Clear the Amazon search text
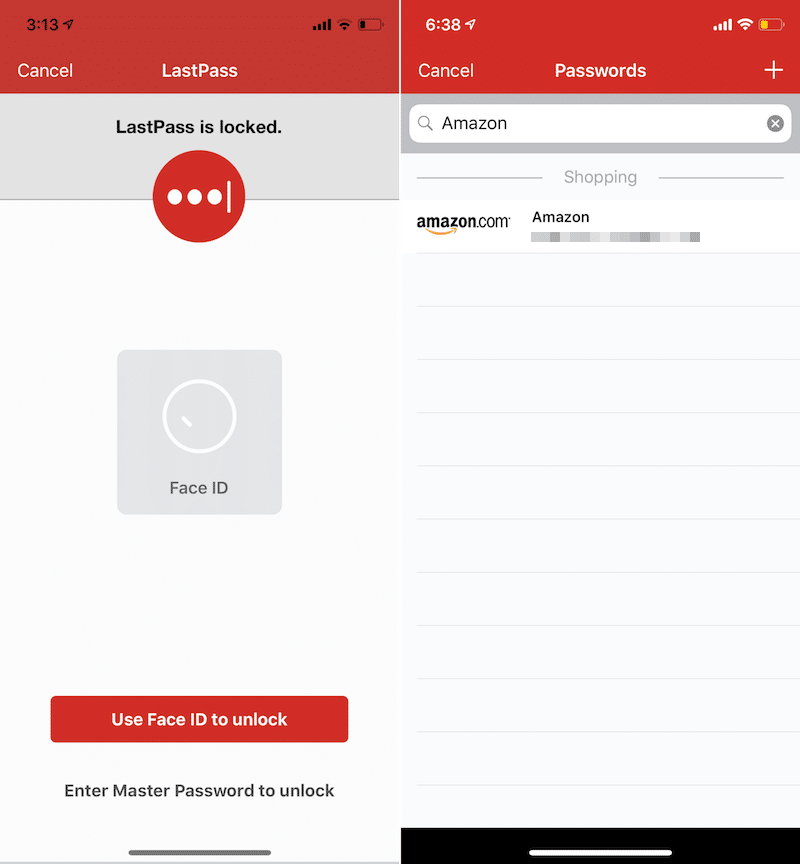 click(775, 123)
